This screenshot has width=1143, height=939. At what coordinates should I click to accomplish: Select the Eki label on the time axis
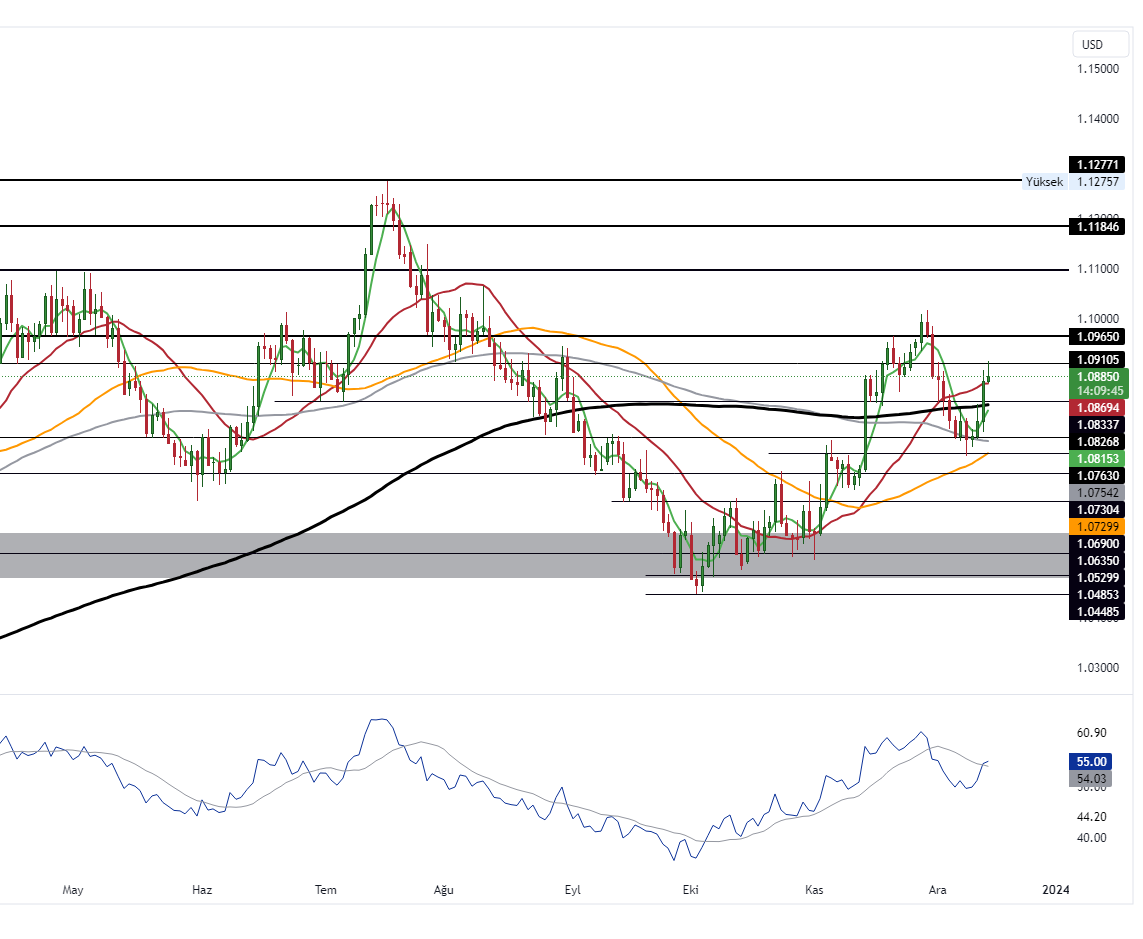pyautogui.click(x=689, y=889)
